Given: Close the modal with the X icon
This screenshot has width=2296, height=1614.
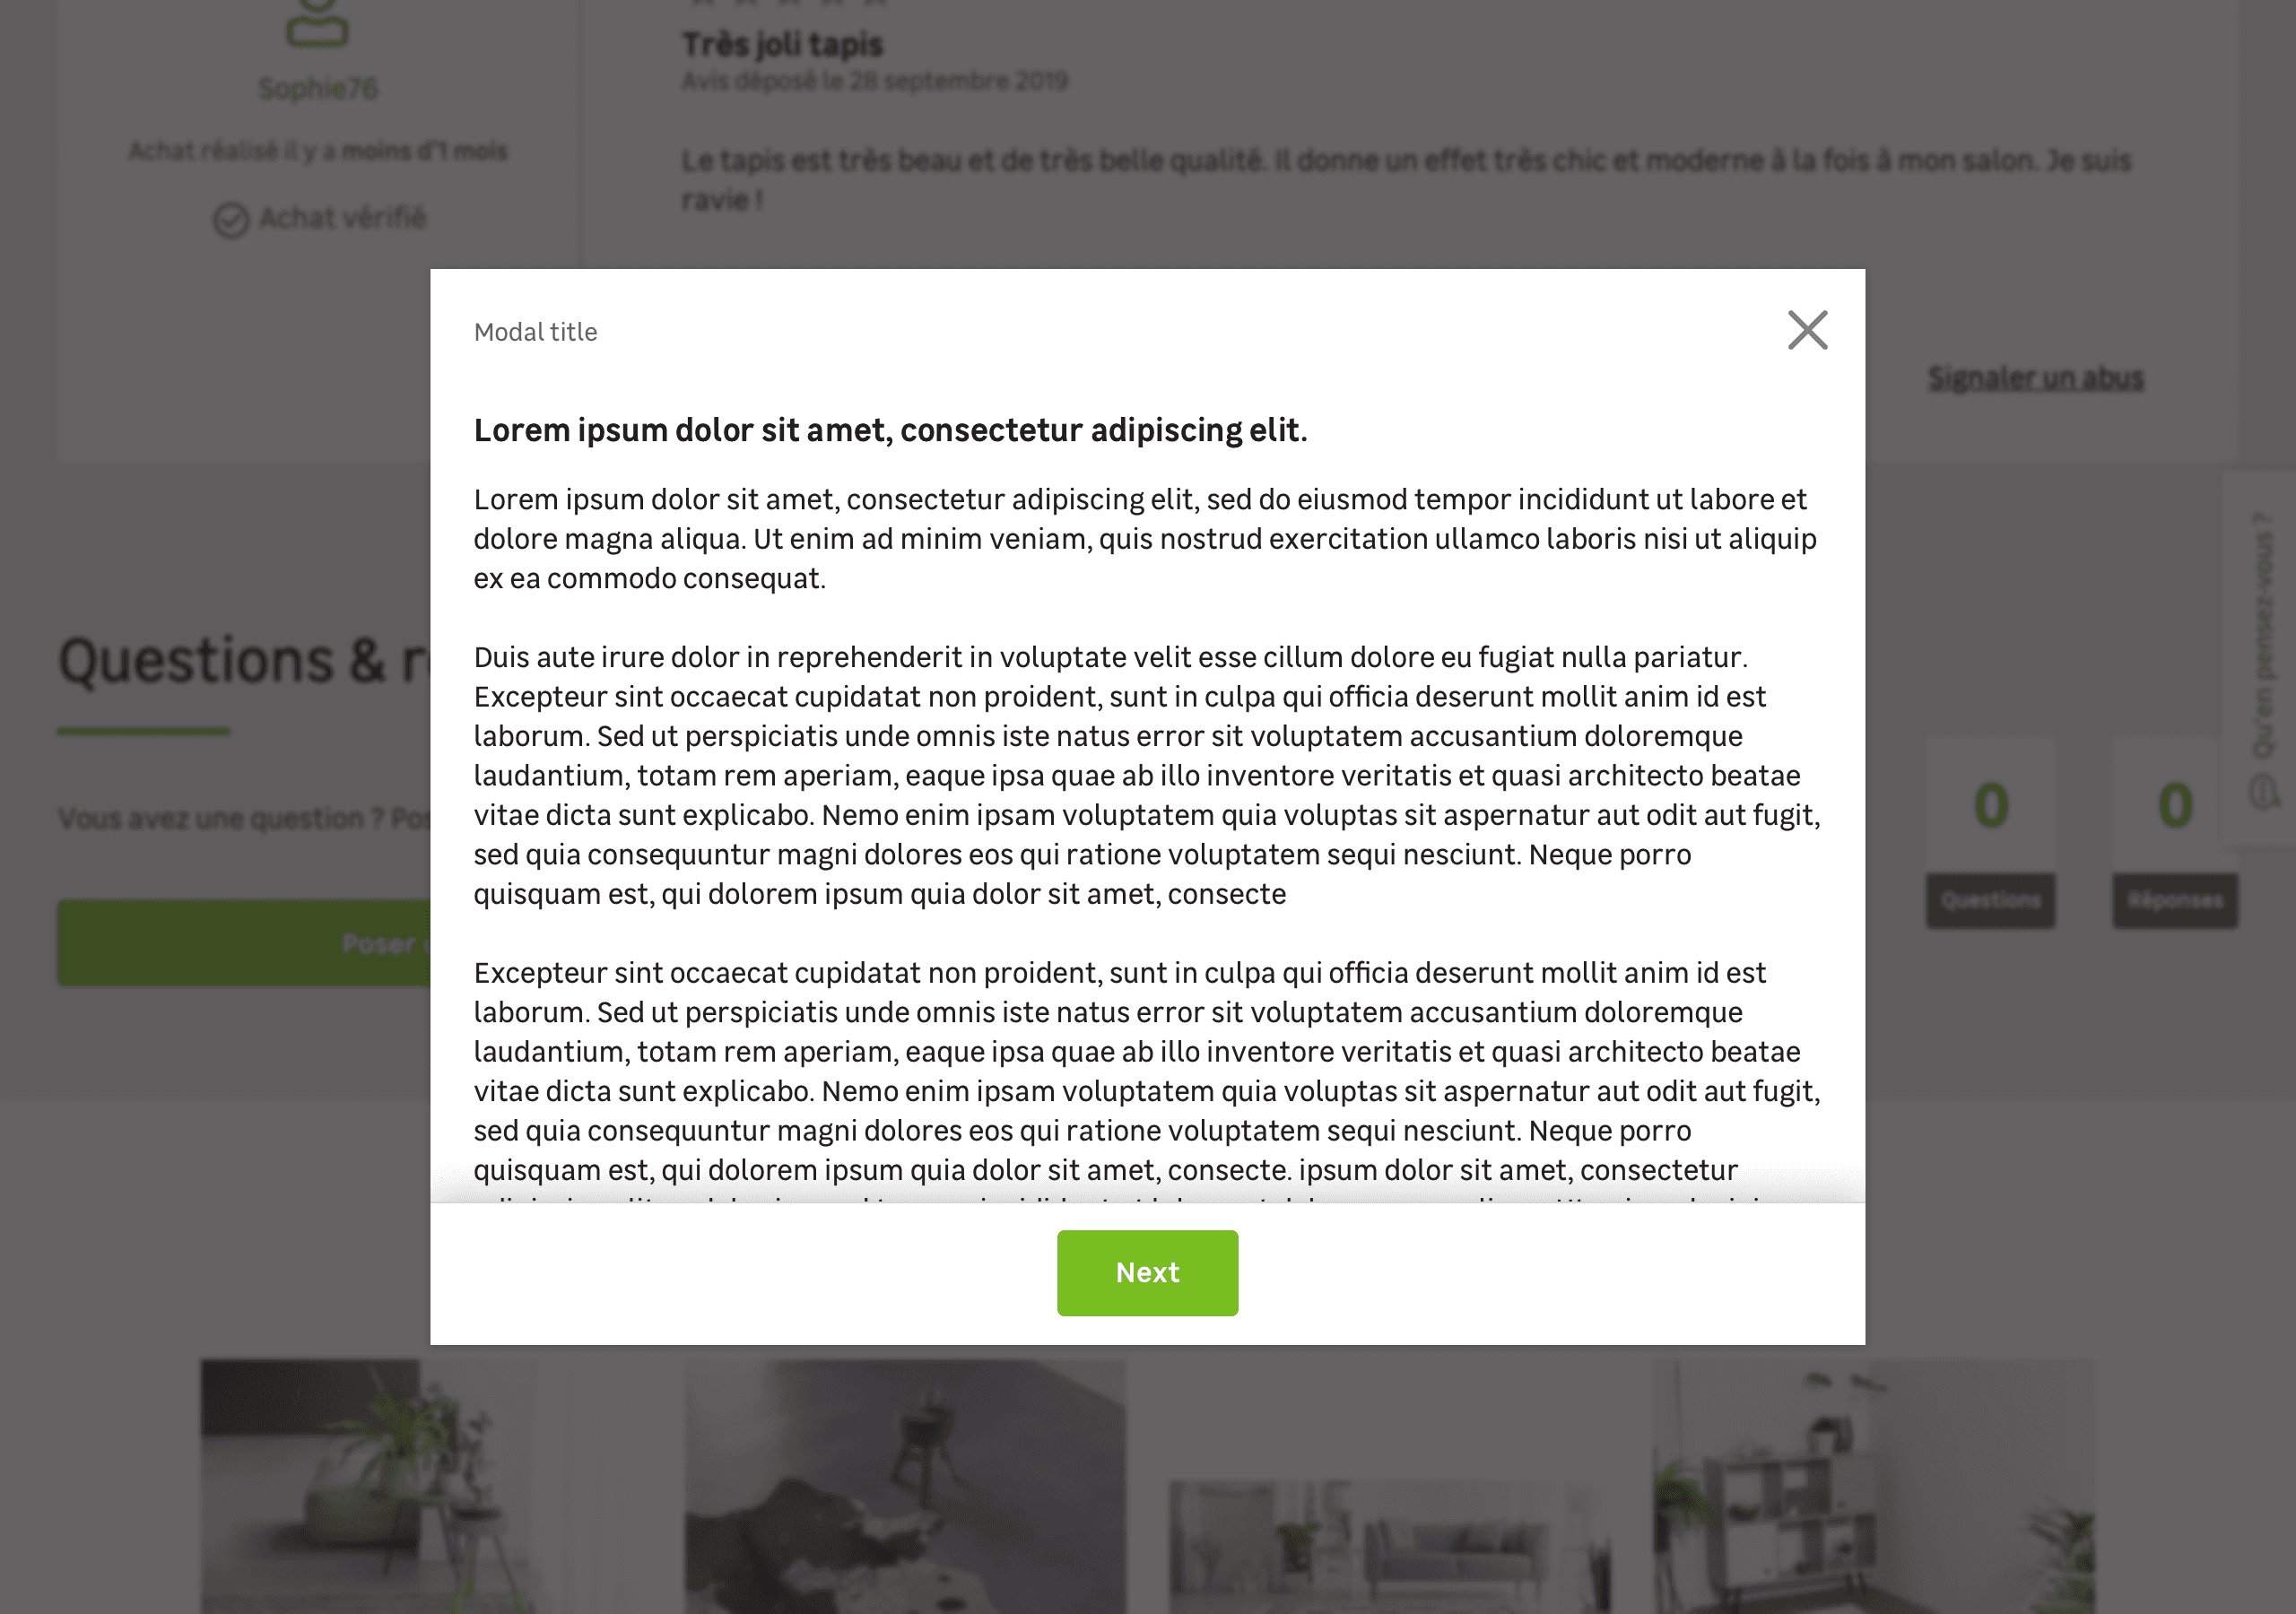Looking at the screenshot, I should [x=1807, y=330].
